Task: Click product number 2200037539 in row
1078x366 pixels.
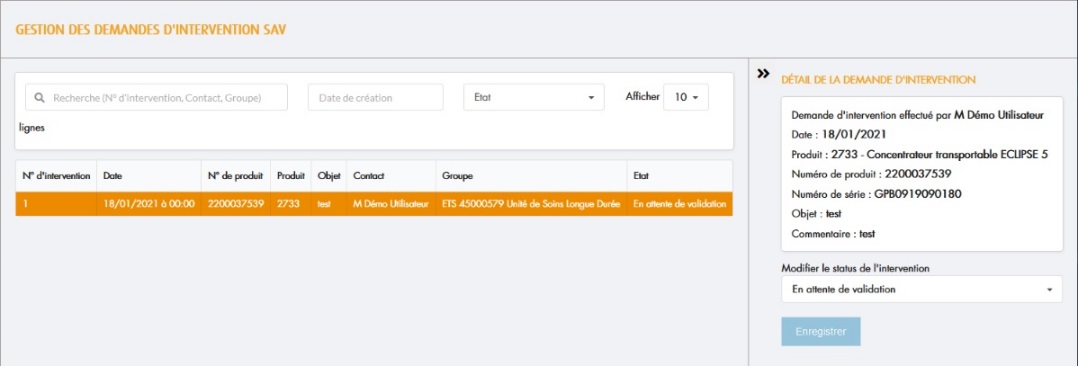Action: pyautogui.click(x=236, y=204)
